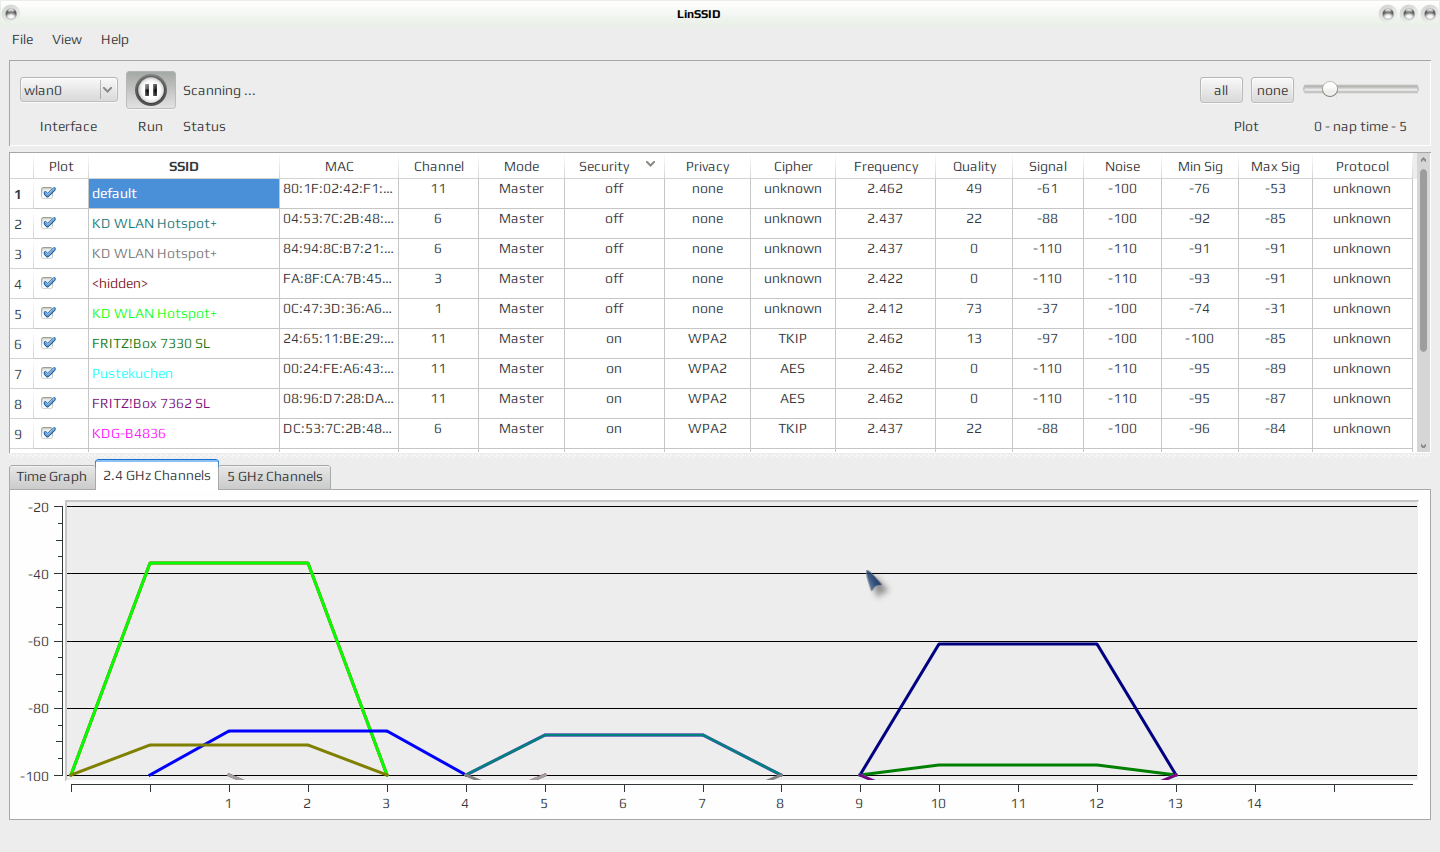Sort table by SSID column header
Screen dimensions: 1440x852
(x=184, y=166)
